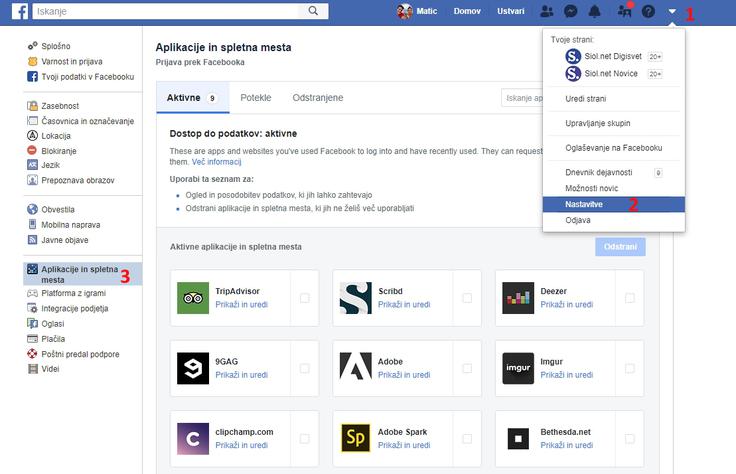This screenshot has height=474, width=736.
Task: Switch to the Aktivne tab
Action: point(192,98)
